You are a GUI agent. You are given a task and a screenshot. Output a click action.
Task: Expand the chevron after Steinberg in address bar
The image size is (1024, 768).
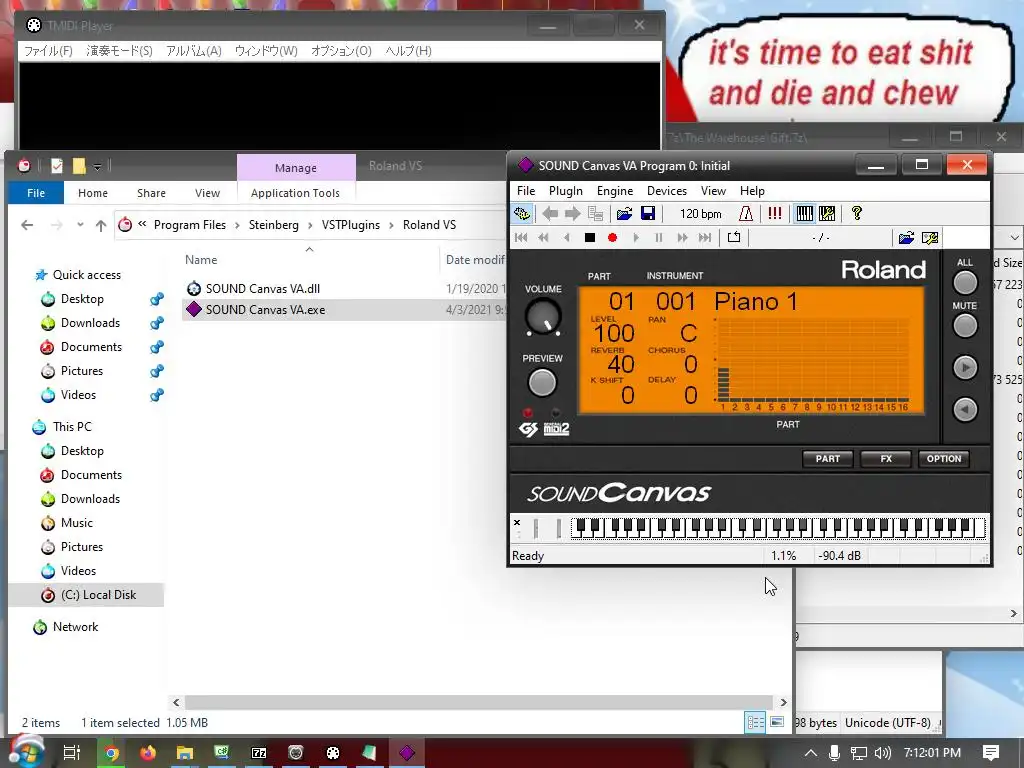310,225
